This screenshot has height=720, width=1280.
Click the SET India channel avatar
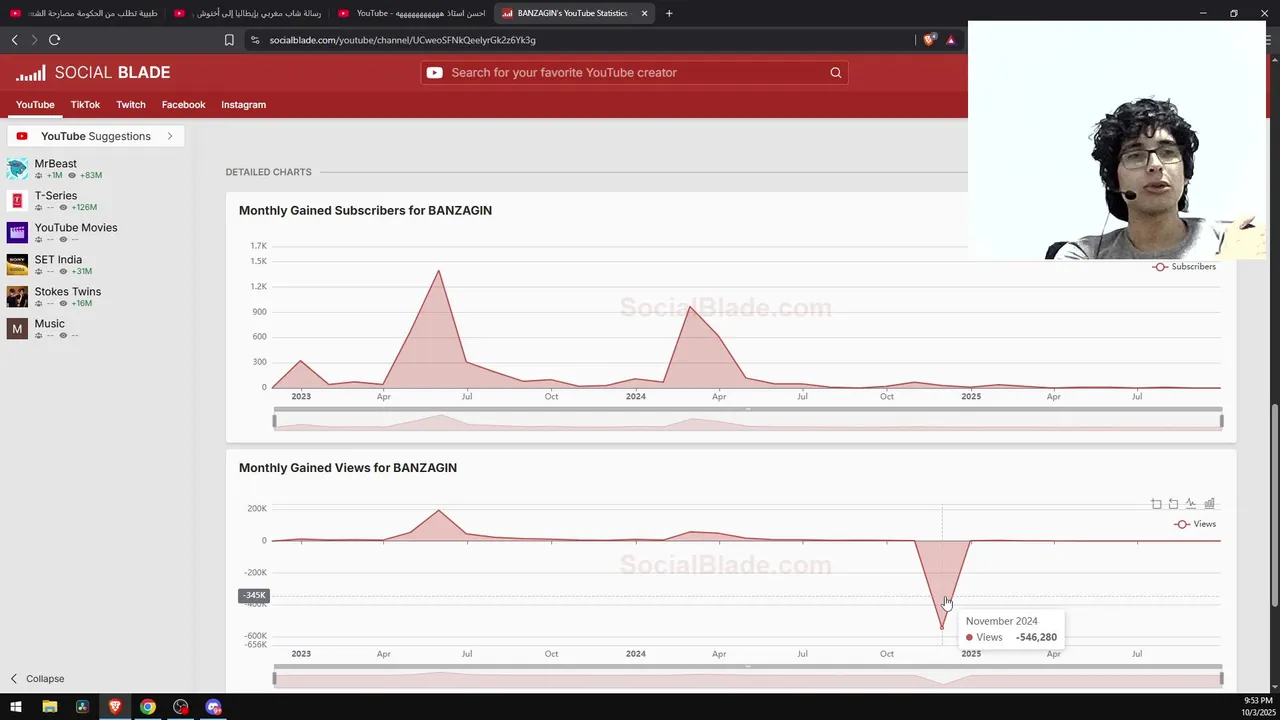pyautogui.click(x=17, y=265)
